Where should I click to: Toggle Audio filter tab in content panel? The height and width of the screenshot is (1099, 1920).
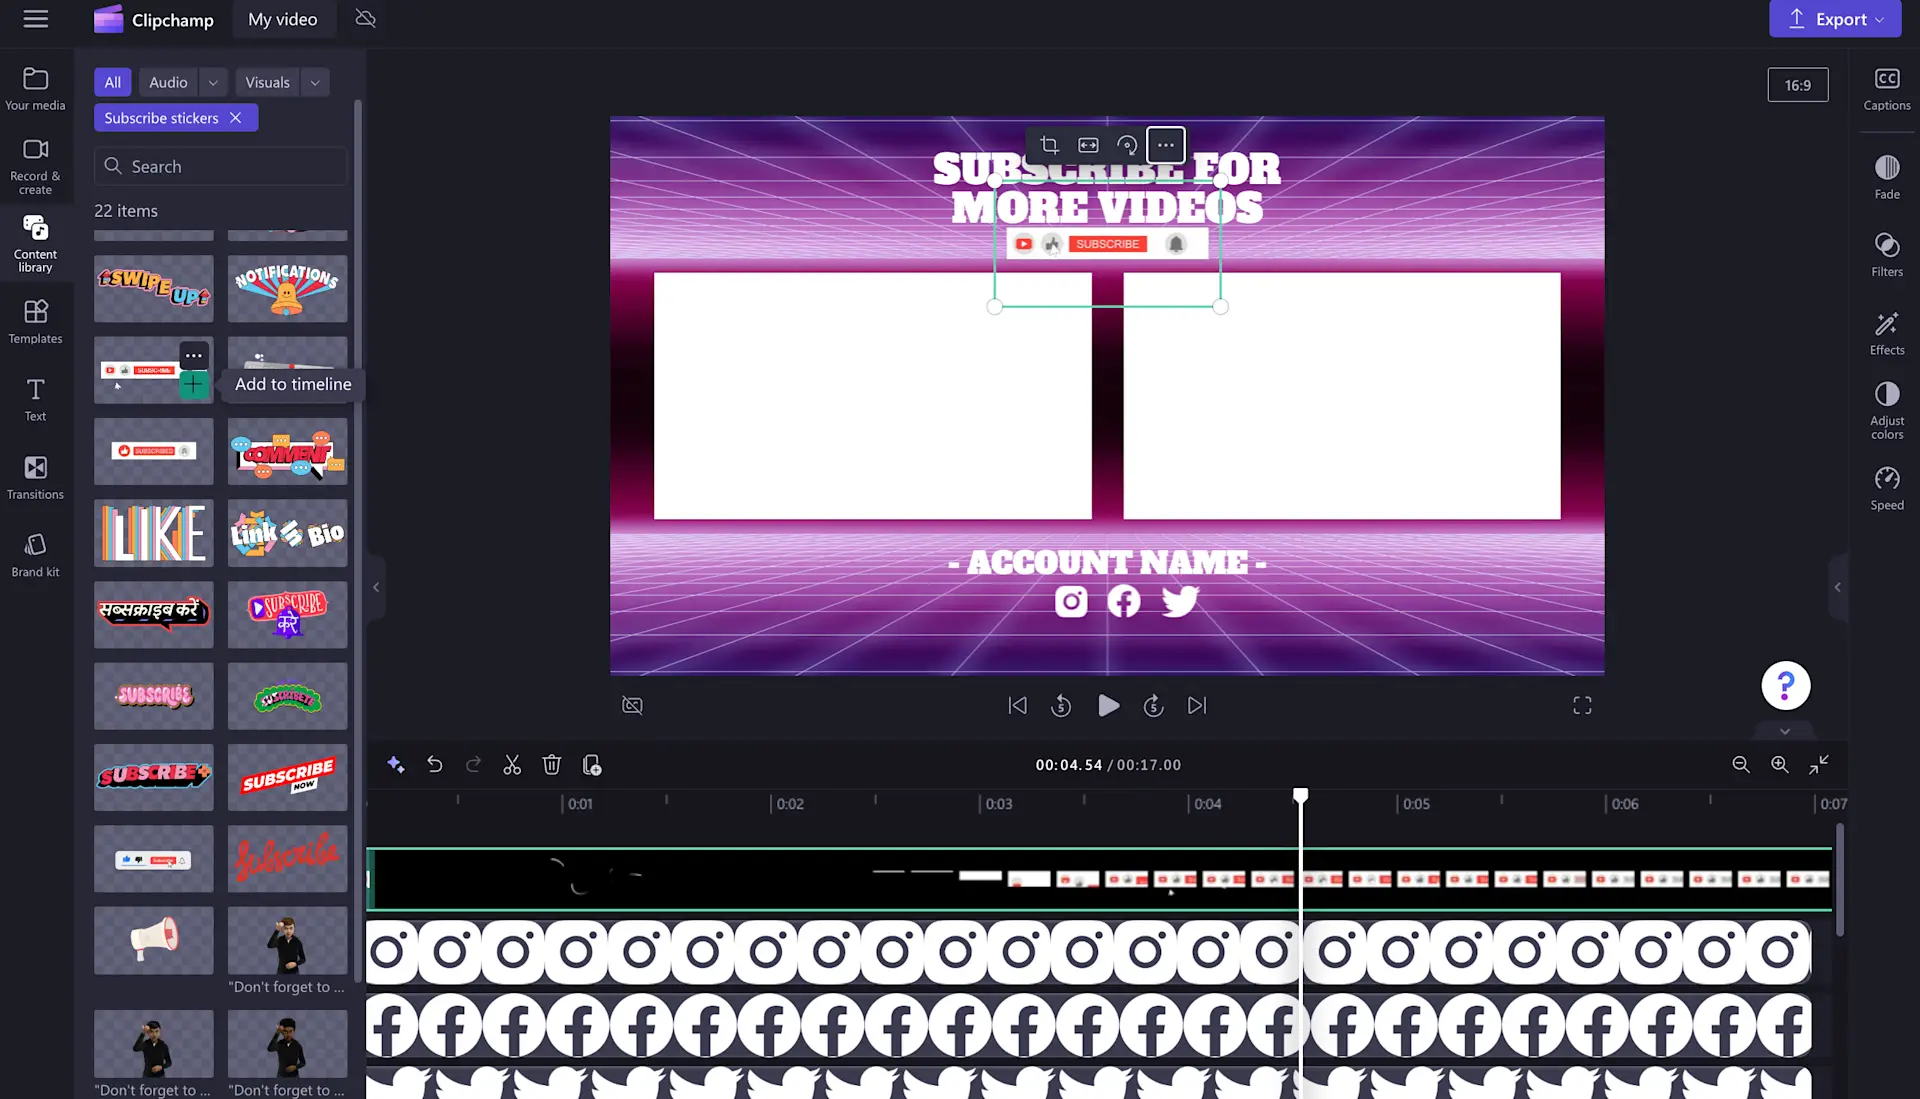click(167, 80)
